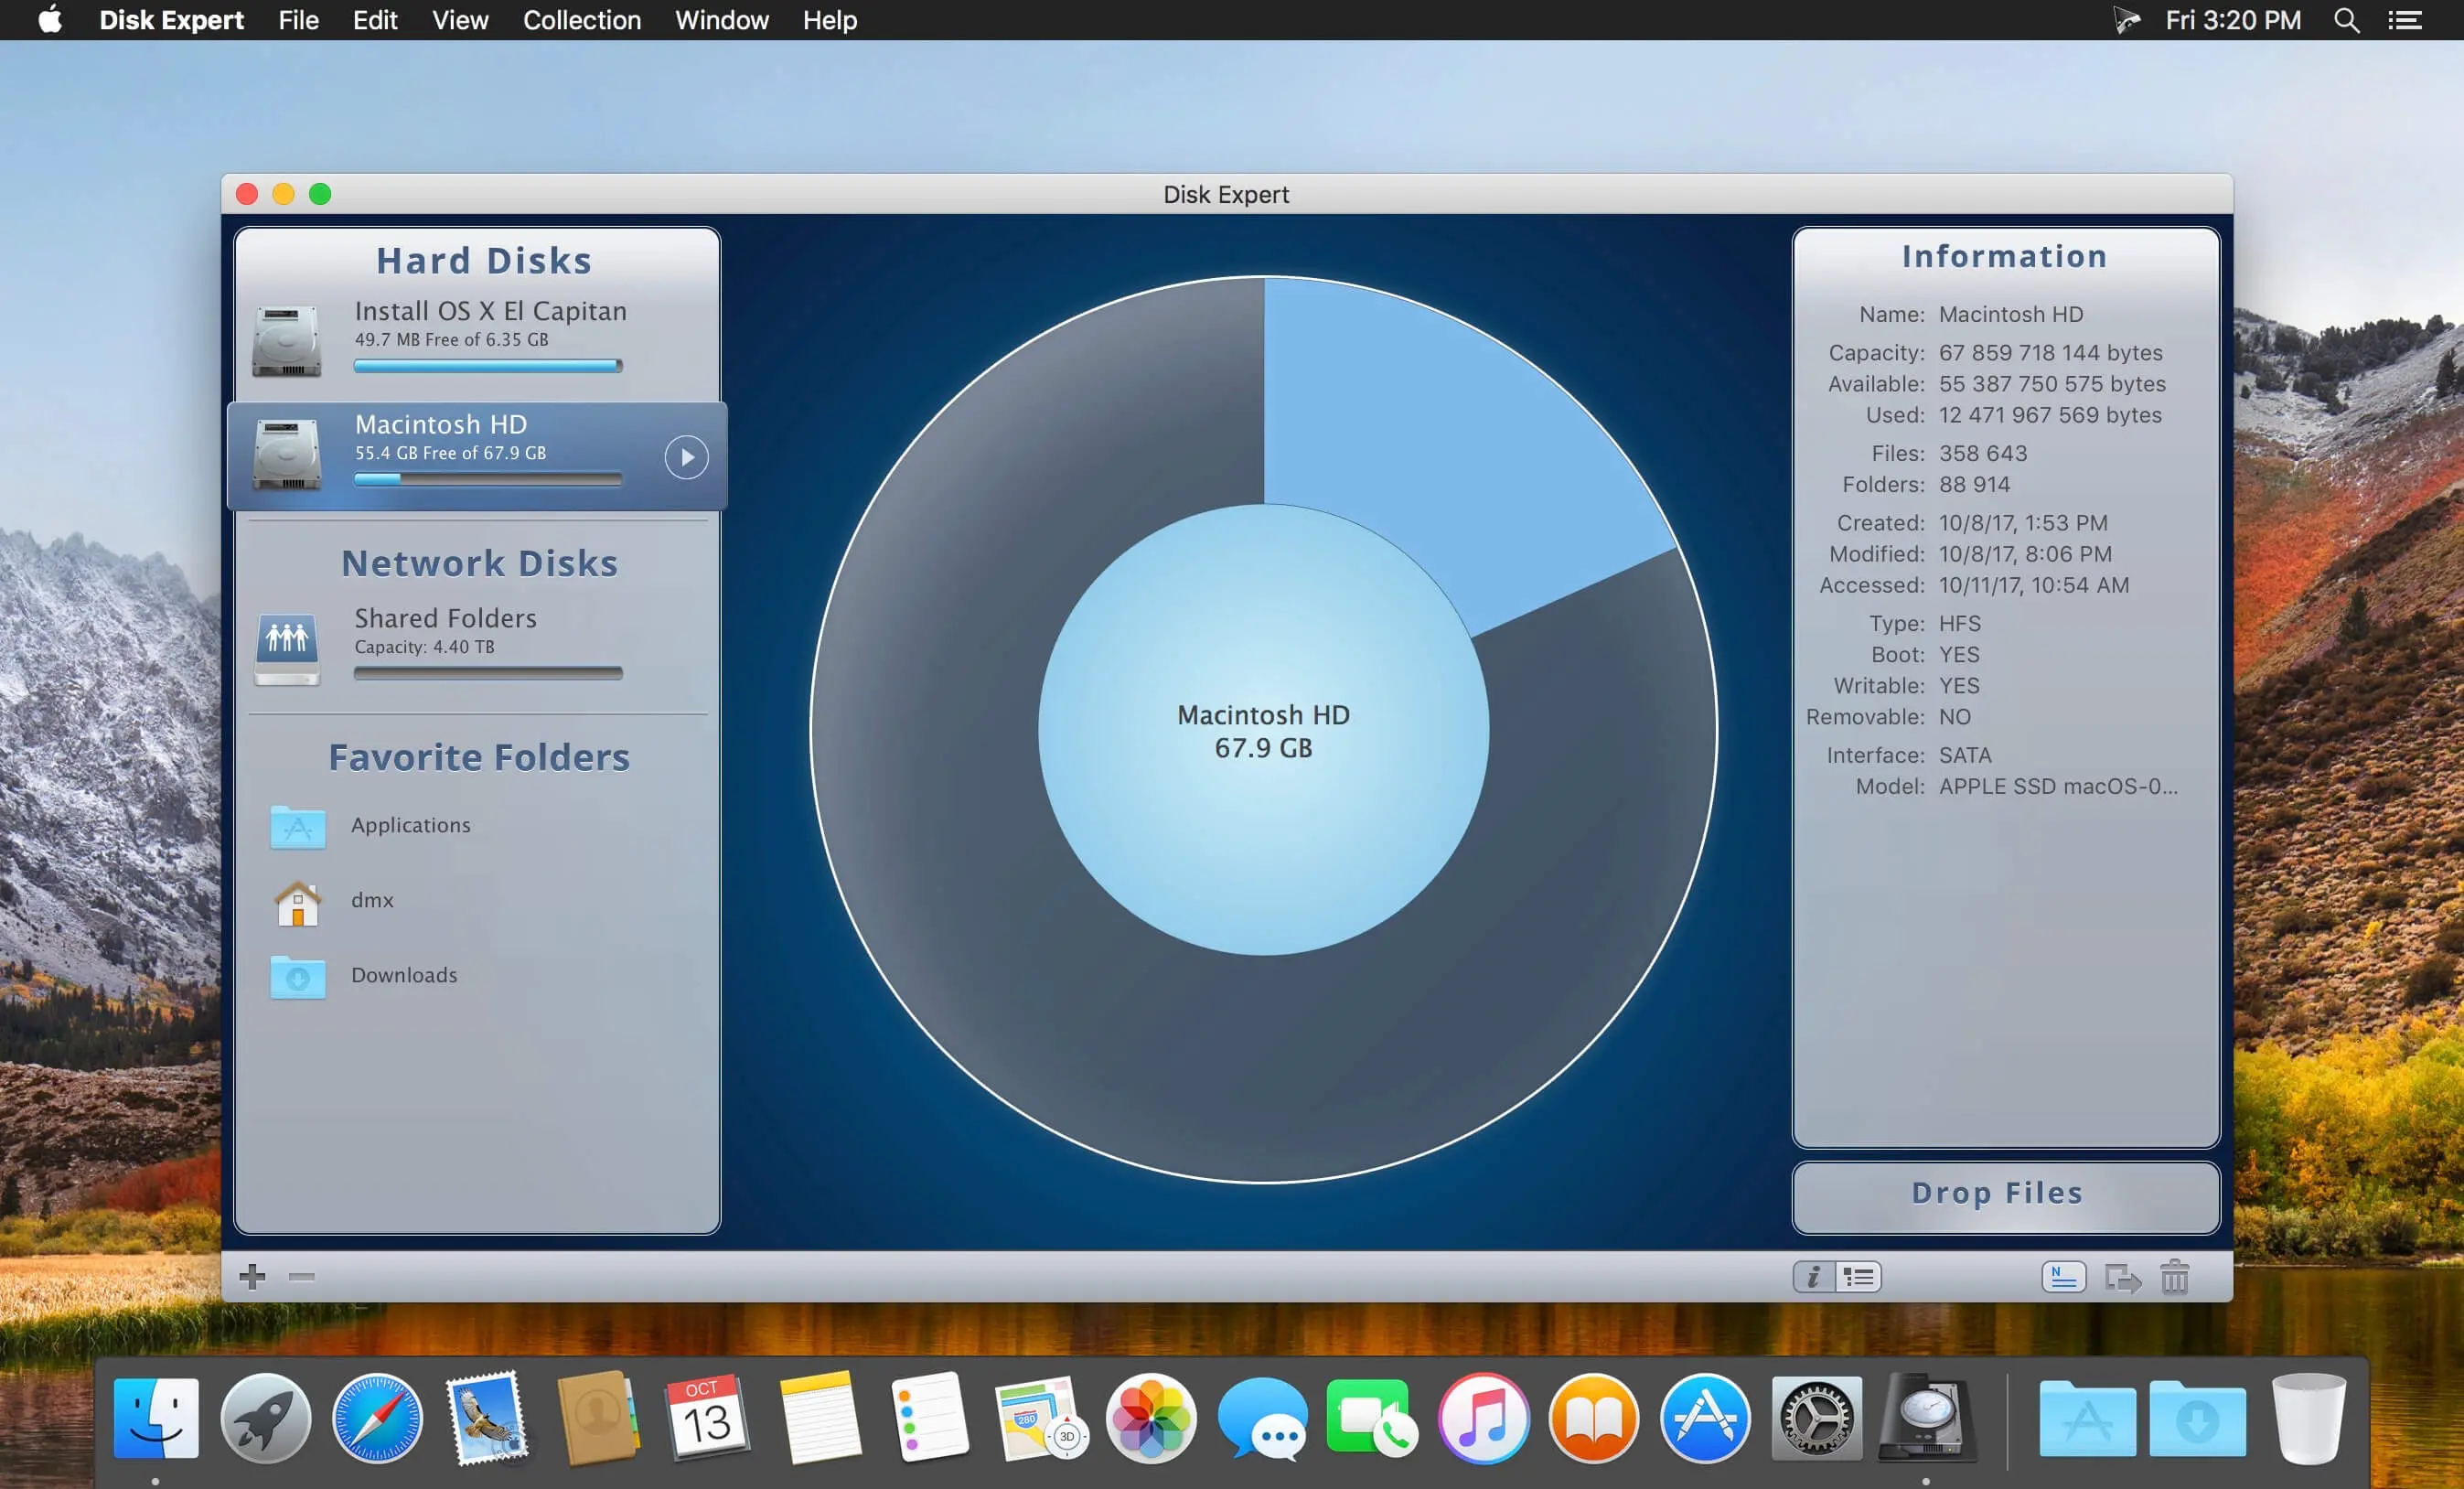Image resolution: width=2464 pixels, height=1489 pixels.
Task: Select Macintosh HD center of pie chart
Action: 1263,731
